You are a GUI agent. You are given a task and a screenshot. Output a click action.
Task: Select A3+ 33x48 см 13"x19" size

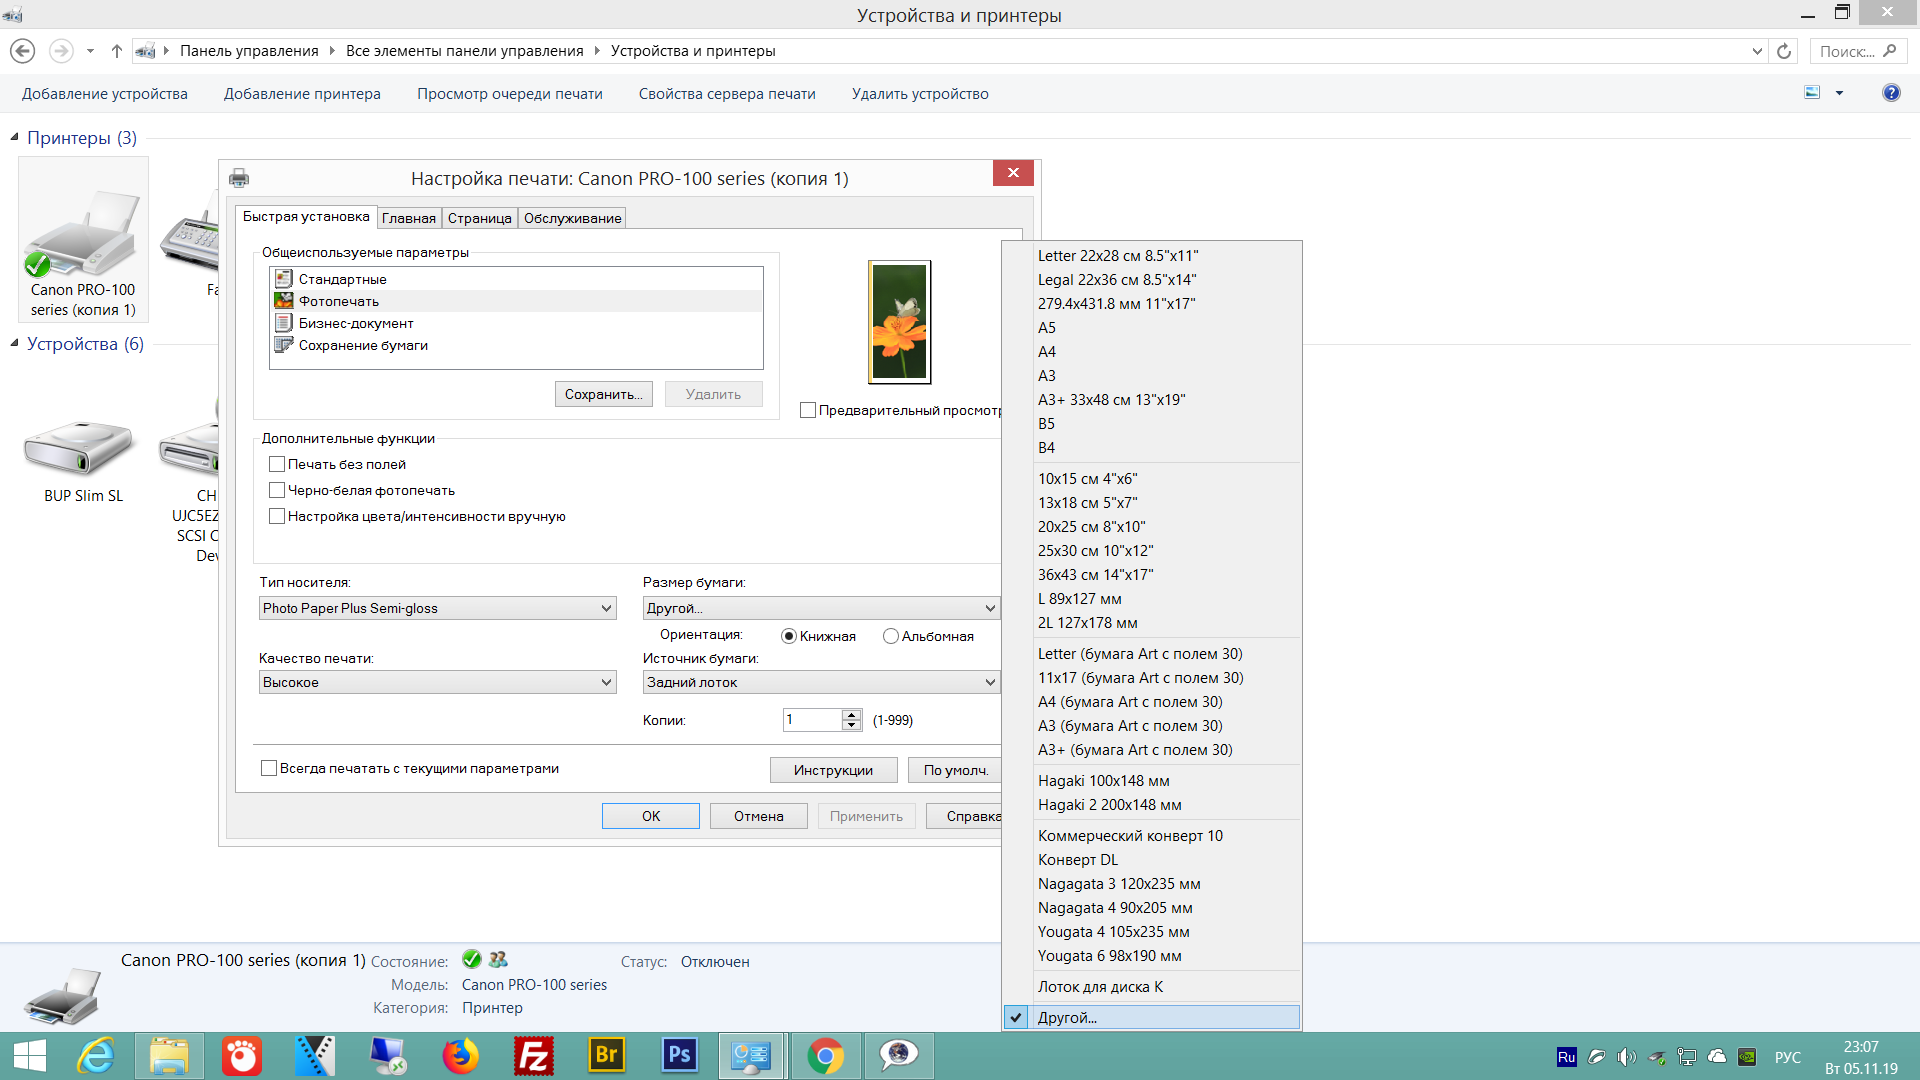pyautogui.click(x=1152, y=400)
